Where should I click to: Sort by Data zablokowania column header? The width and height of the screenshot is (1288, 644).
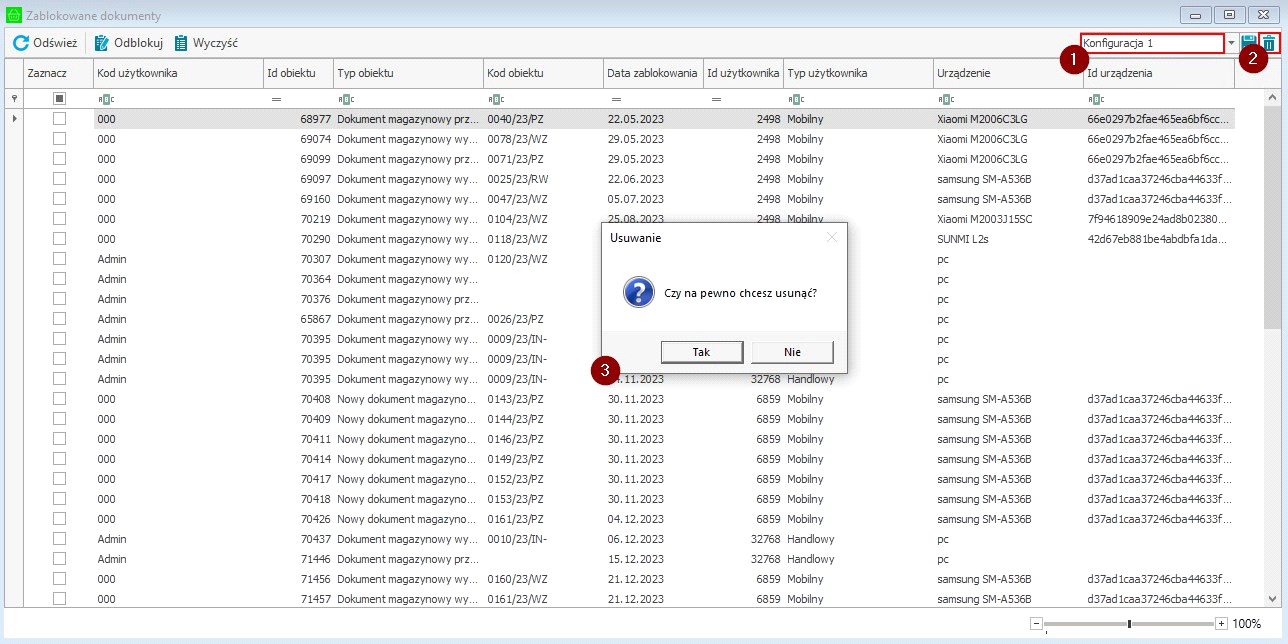tap(653, 74)
